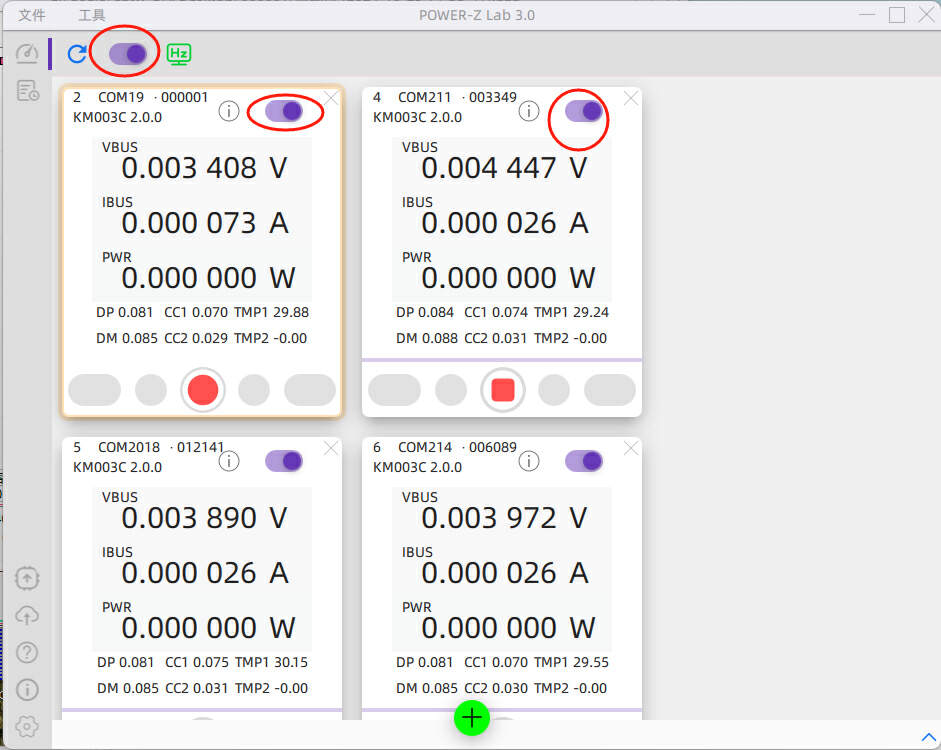Click the cloud upload sidebar icon
This screenshot has width=941, height=750.
[27, 615]
